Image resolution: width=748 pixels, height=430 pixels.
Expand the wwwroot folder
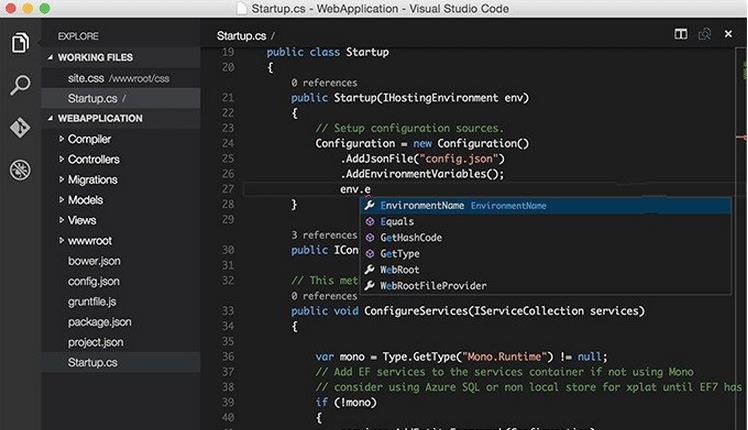tap(62, 241)
